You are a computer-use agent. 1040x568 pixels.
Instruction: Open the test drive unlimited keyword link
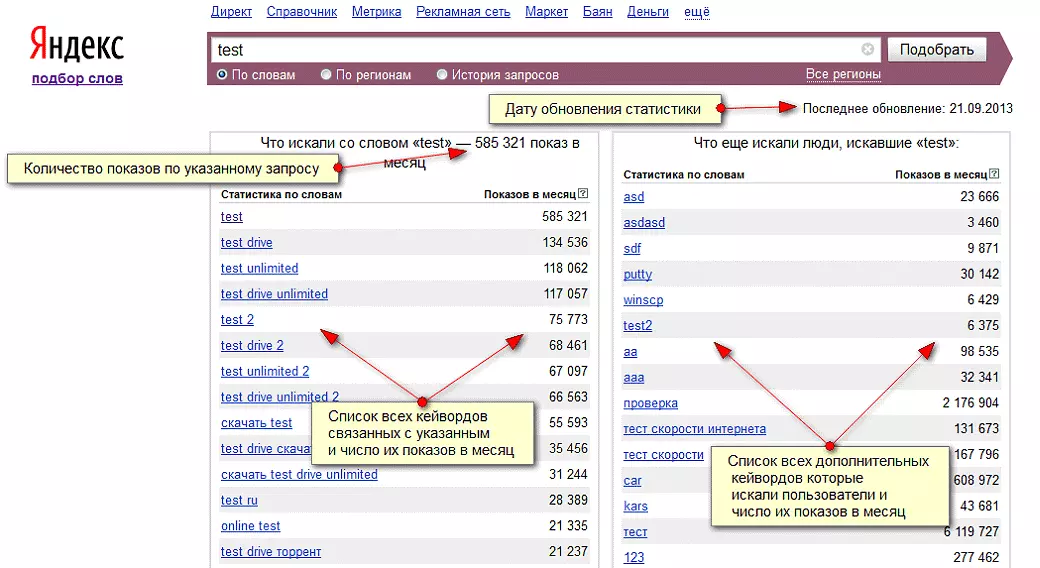tap(274, 294)
